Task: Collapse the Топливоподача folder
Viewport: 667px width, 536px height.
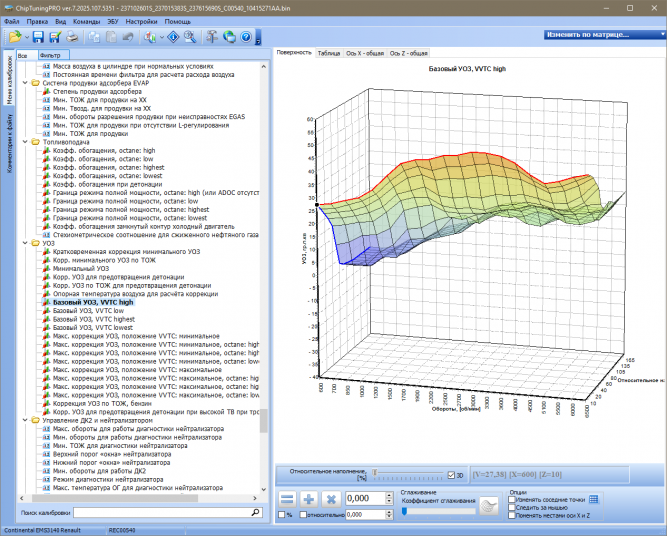Action: click(25, 142)
